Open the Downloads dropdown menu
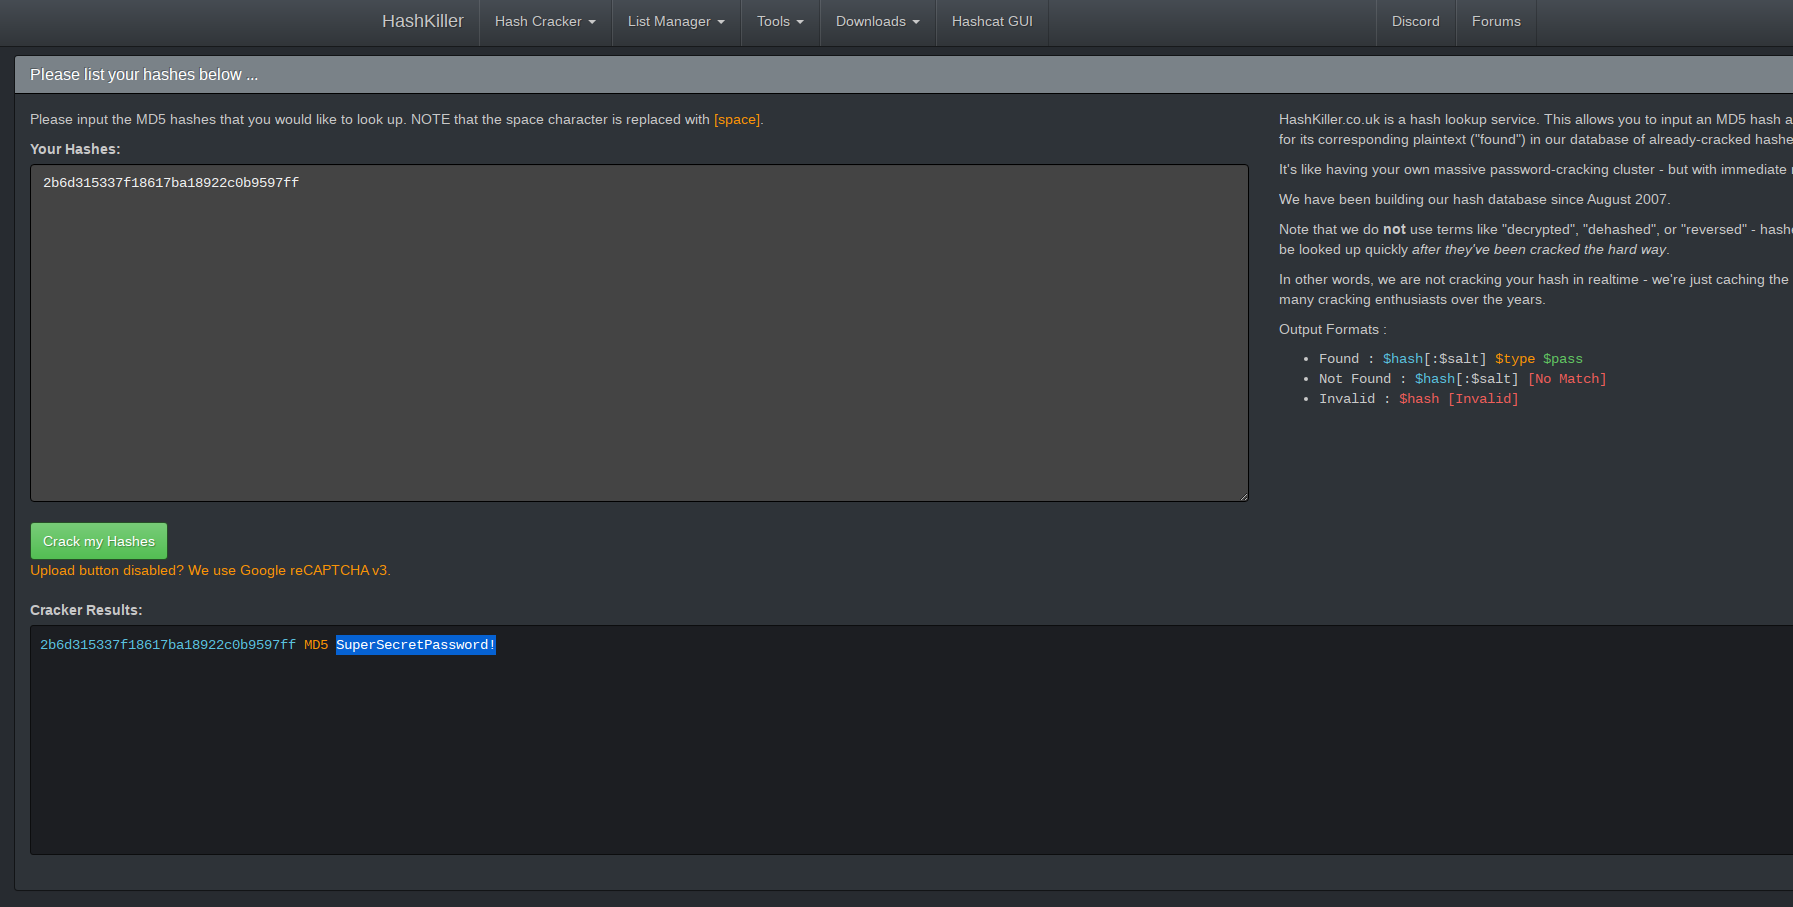The image size is (1793, 907). (877, 22)
